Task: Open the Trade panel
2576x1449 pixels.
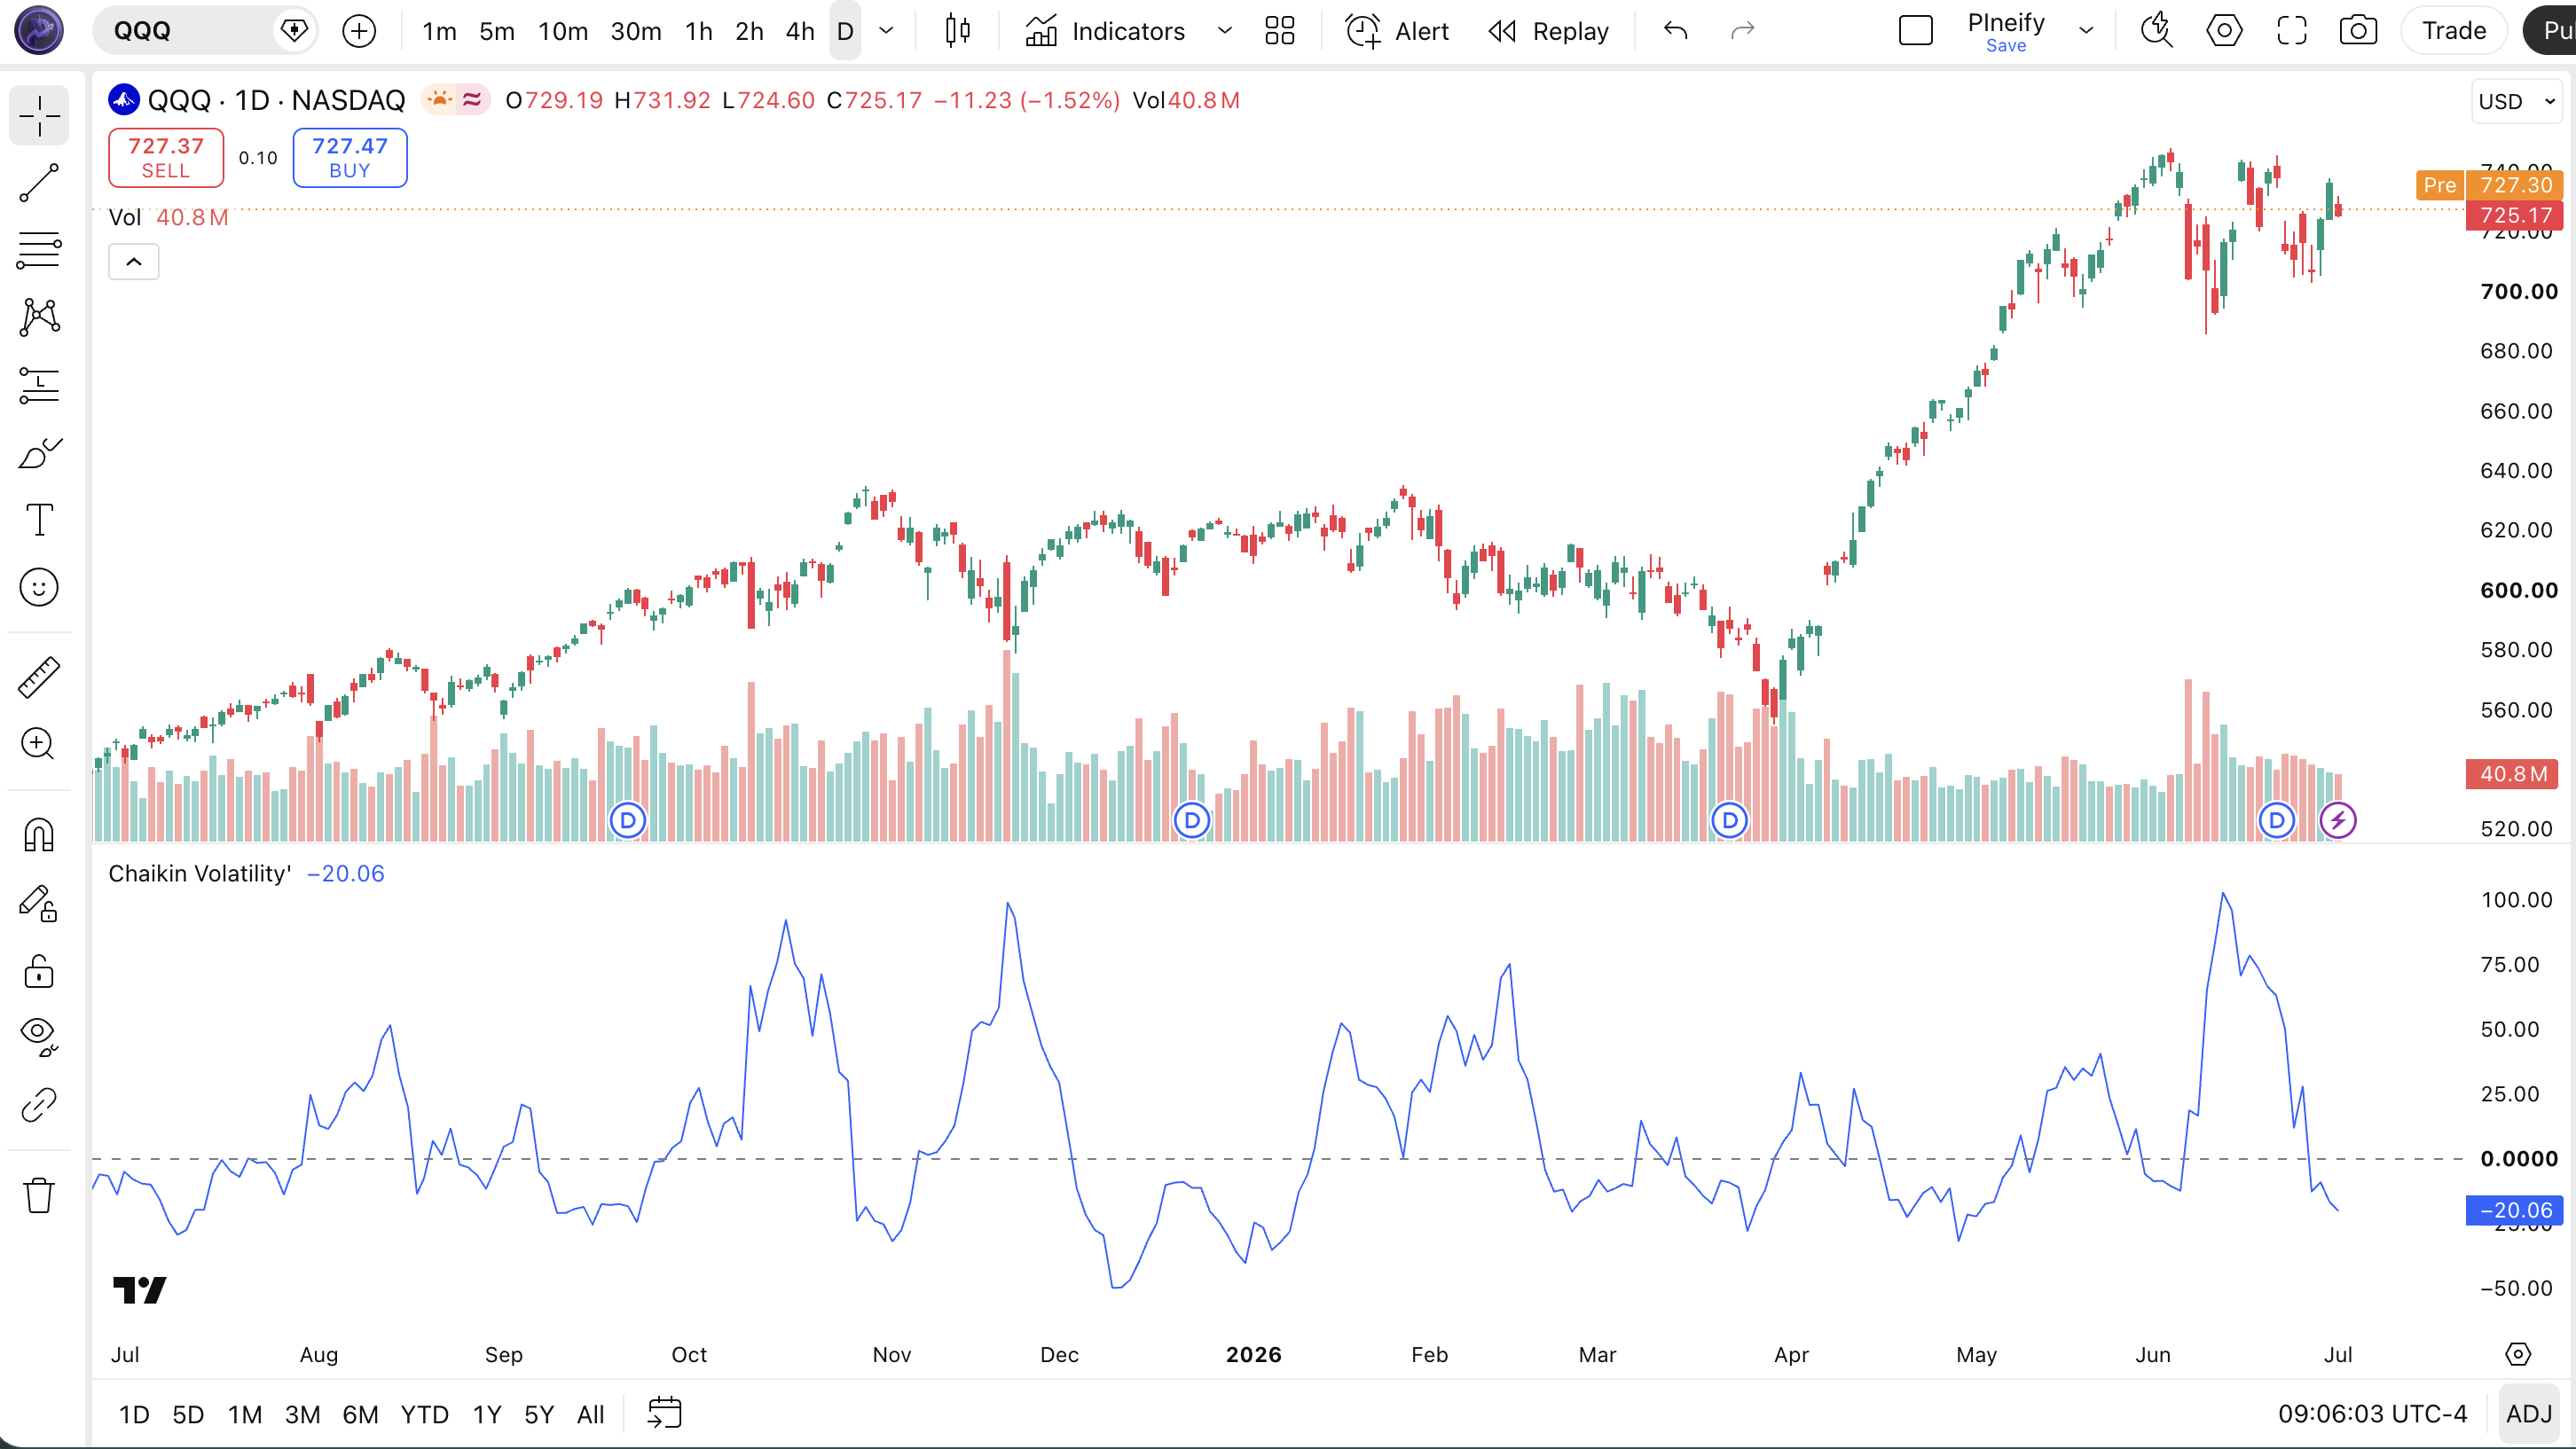Action: point(2454,31)
